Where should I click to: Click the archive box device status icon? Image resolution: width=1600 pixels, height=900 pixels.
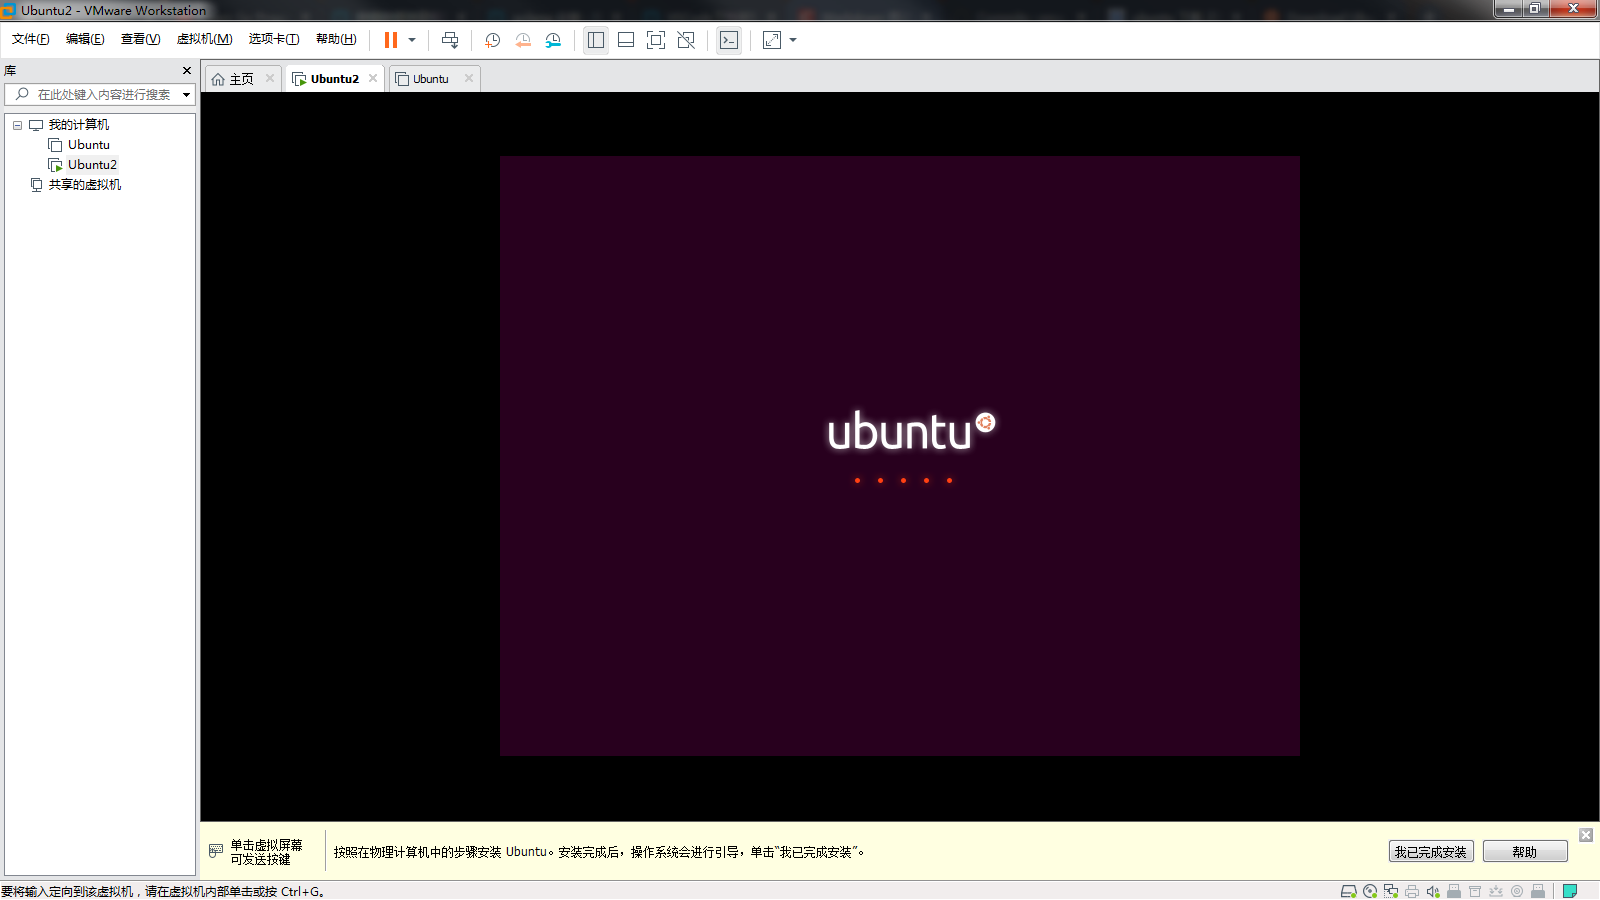1475,891
